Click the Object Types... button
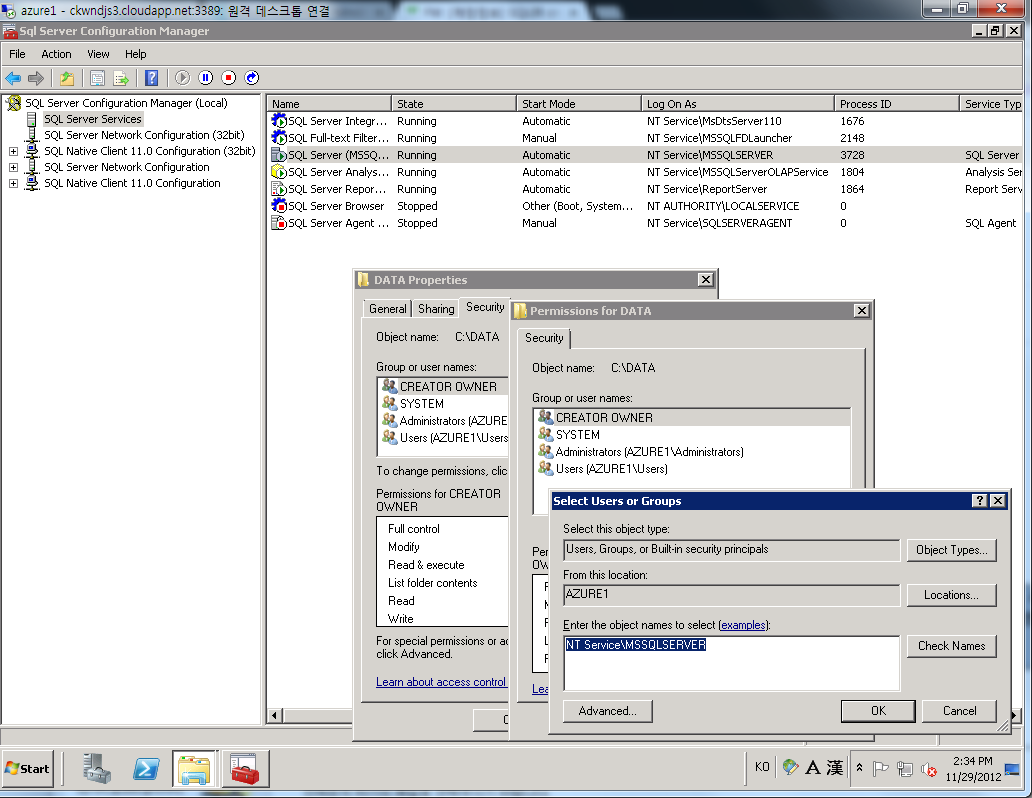The width and height of the screenshot is (1032, 798). 952,550
